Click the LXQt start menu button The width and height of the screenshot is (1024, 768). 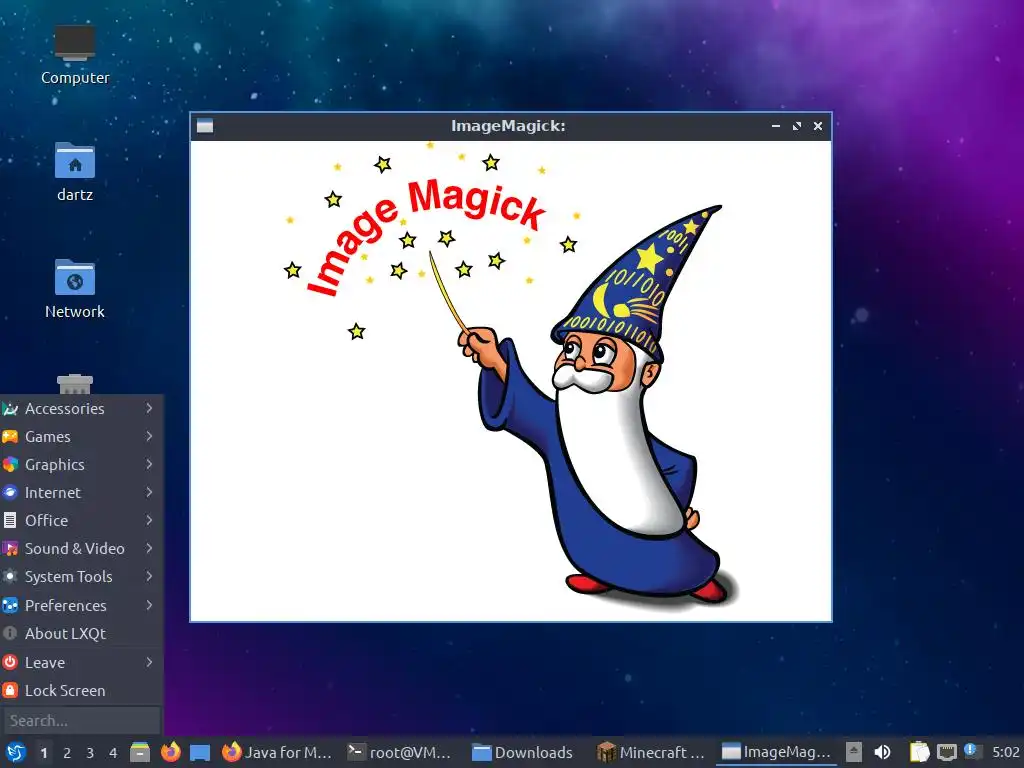point(15,752)
